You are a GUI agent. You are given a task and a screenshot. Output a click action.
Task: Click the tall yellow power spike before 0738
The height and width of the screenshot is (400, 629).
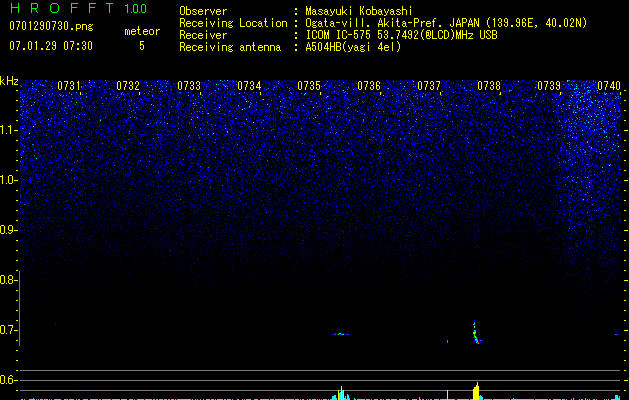(476, 391)
